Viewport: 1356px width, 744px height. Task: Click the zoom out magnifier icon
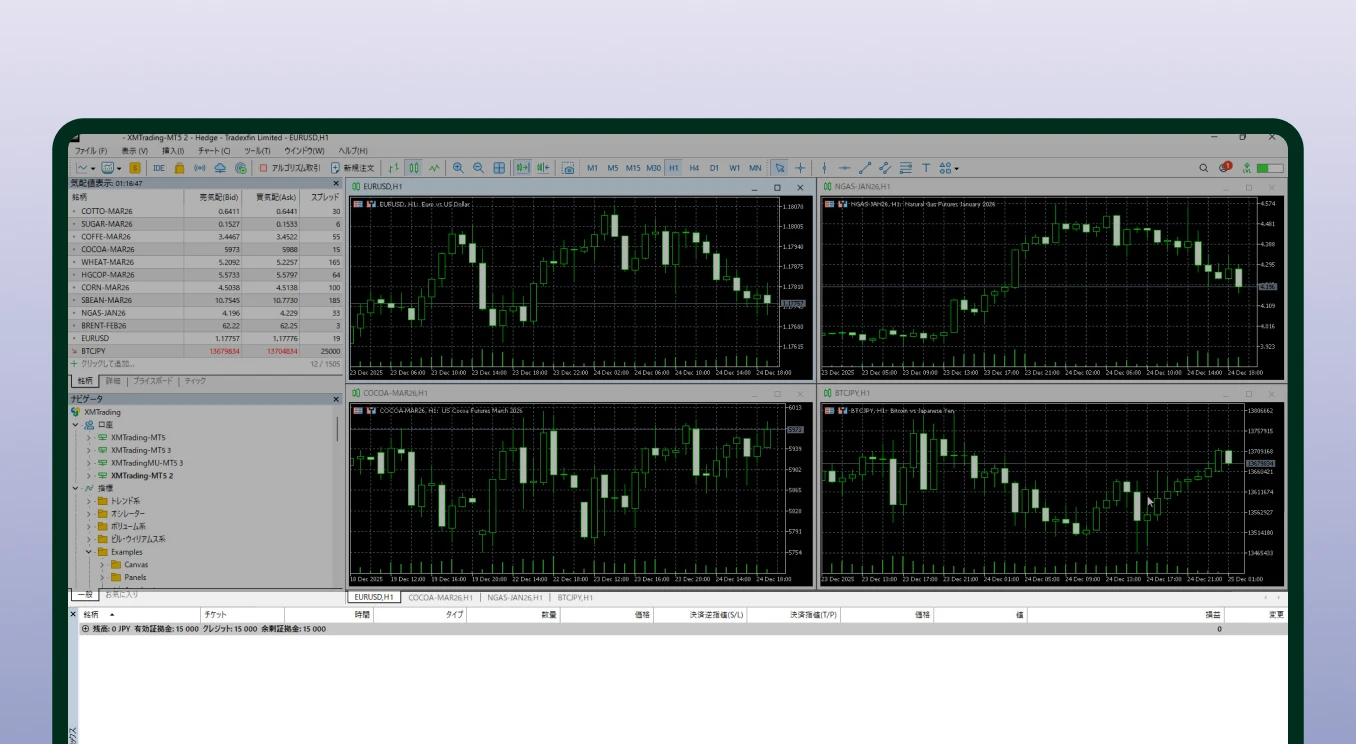479,167
